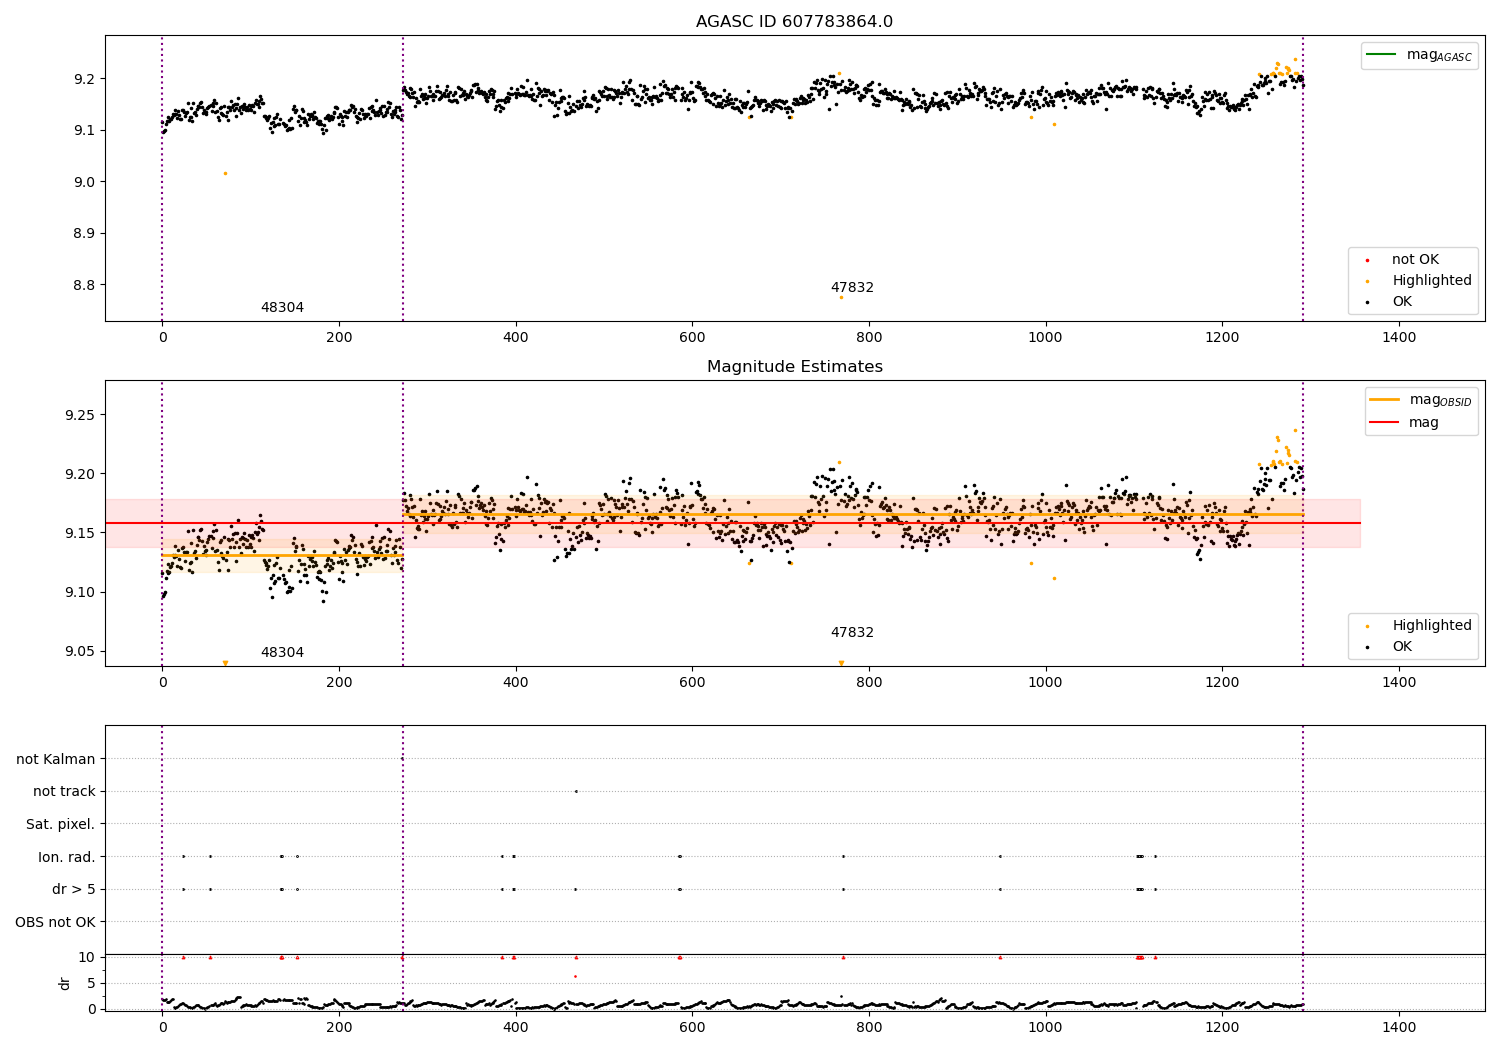
Task: Click the "AGASC ID 607783864.0" plot title
Action: click(794, 22)
